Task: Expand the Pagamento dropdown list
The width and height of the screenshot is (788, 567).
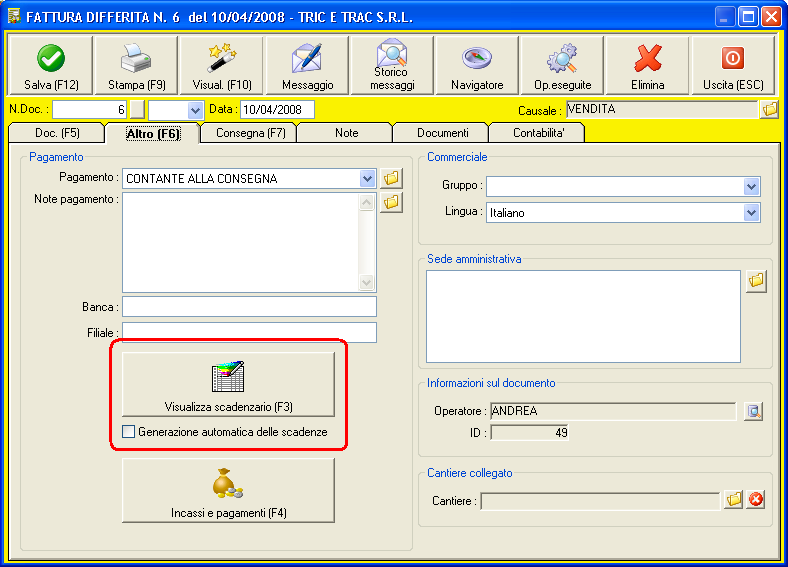Action: 367,178
